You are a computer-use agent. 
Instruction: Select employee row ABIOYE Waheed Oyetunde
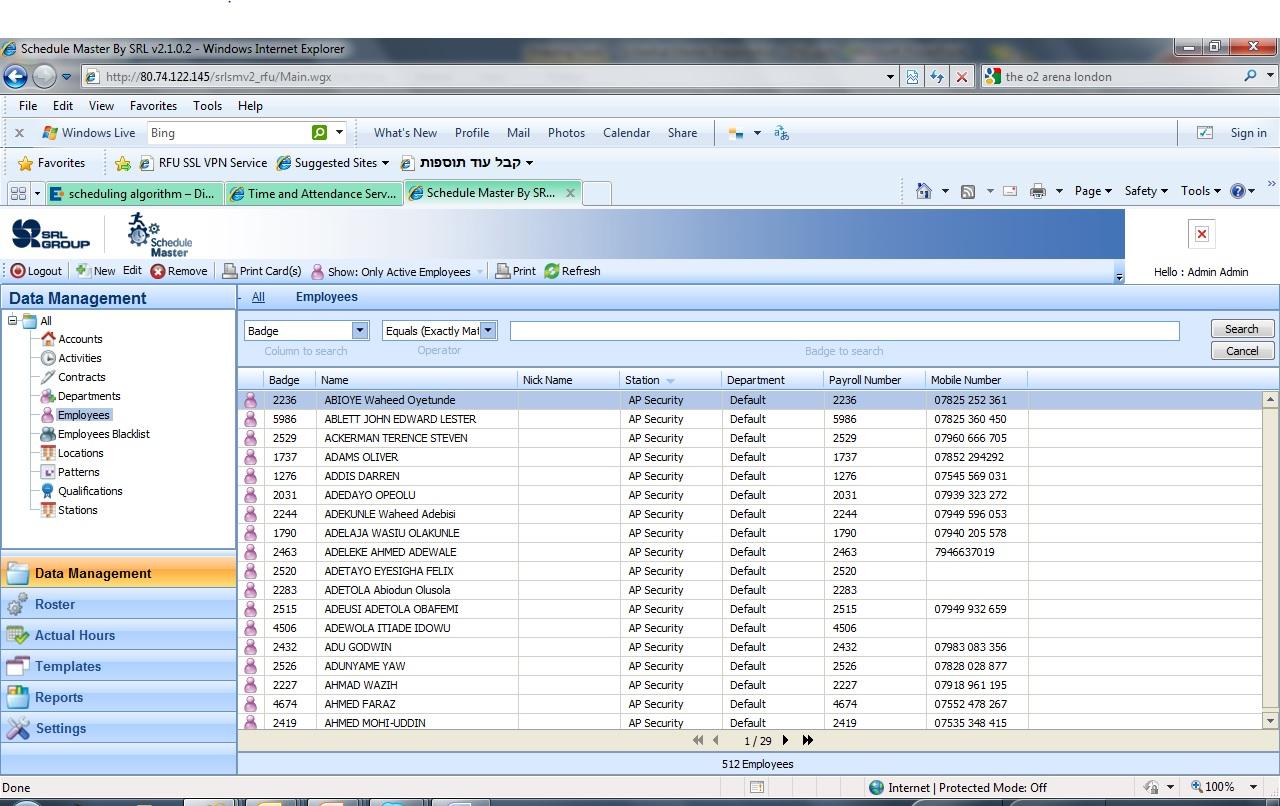(750, 400)
